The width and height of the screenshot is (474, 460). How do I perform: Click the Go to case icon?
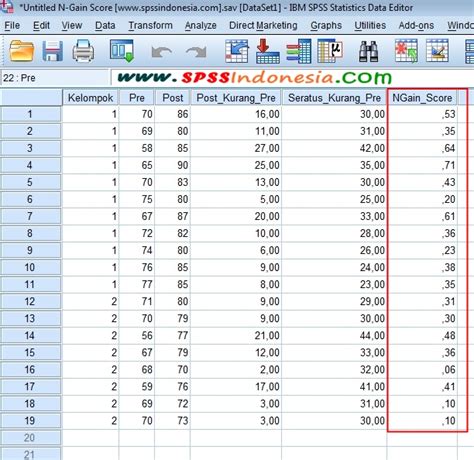[236, 51]
